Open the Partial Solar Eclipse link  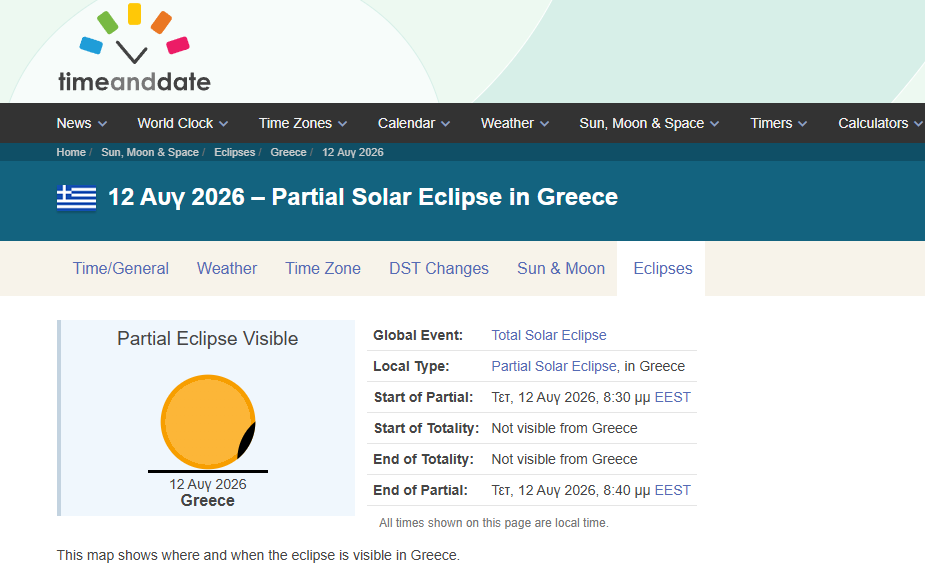[x=554, y=366]
